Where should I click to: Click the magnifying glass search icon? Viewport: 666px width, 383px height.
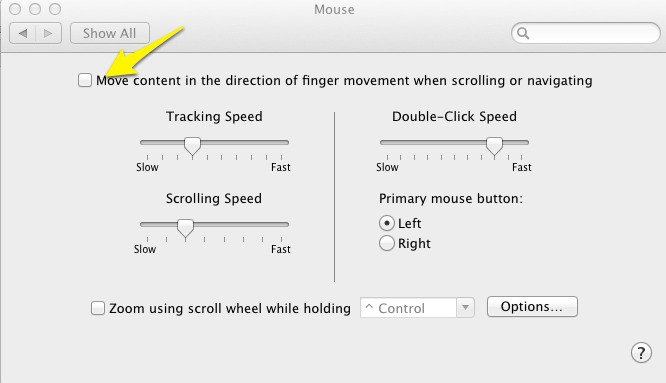point(523,33)
